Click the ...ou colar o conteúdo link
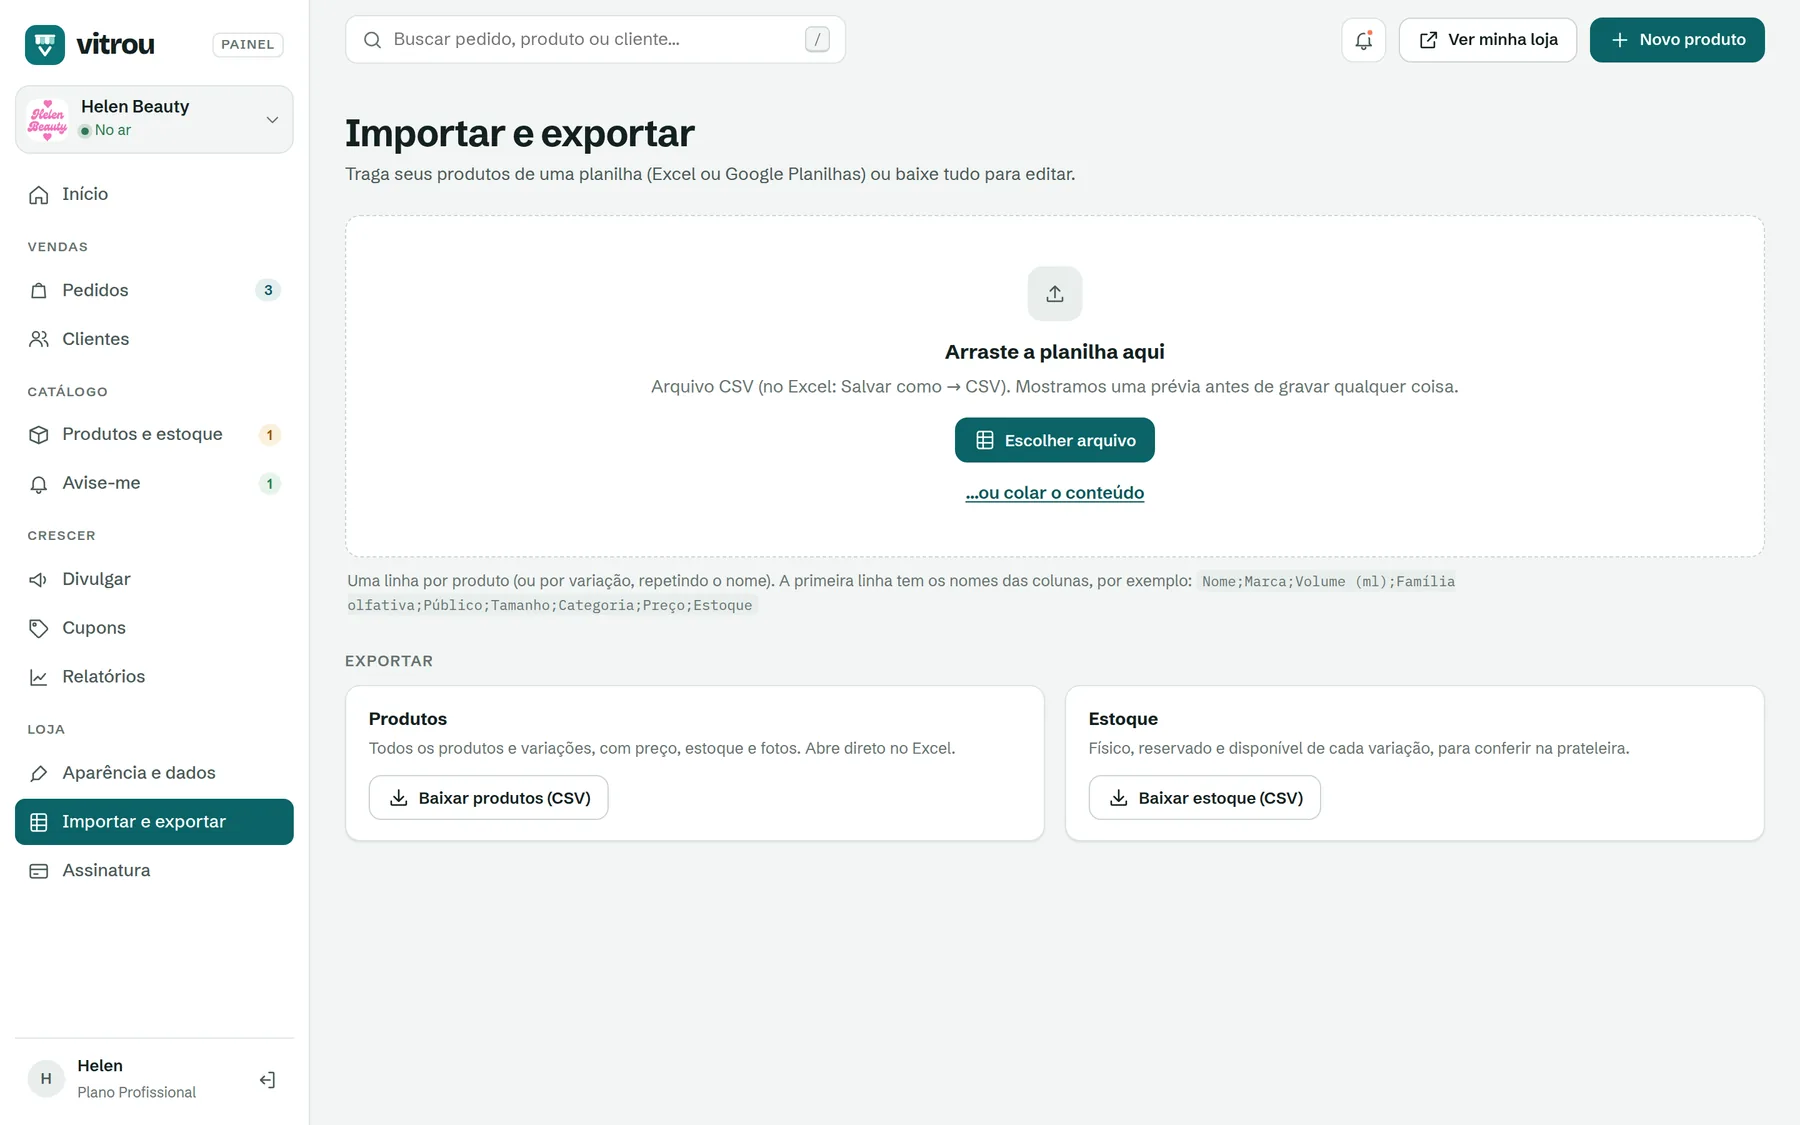Viewport: 1800px width, 1125px height. pos(1055,493)
